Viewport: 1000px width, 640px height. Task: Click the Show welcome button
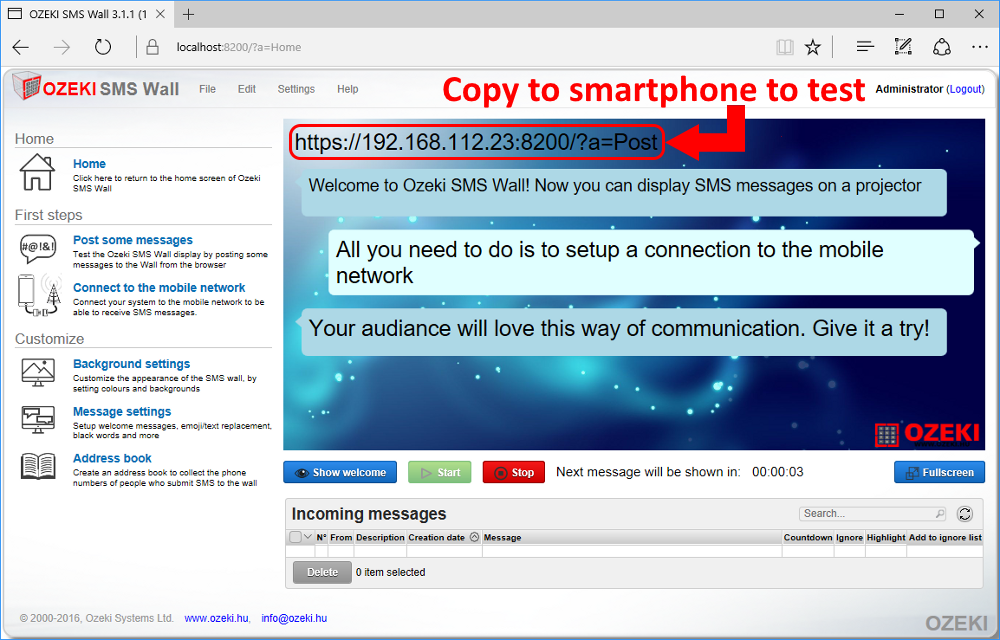(340, 472)
